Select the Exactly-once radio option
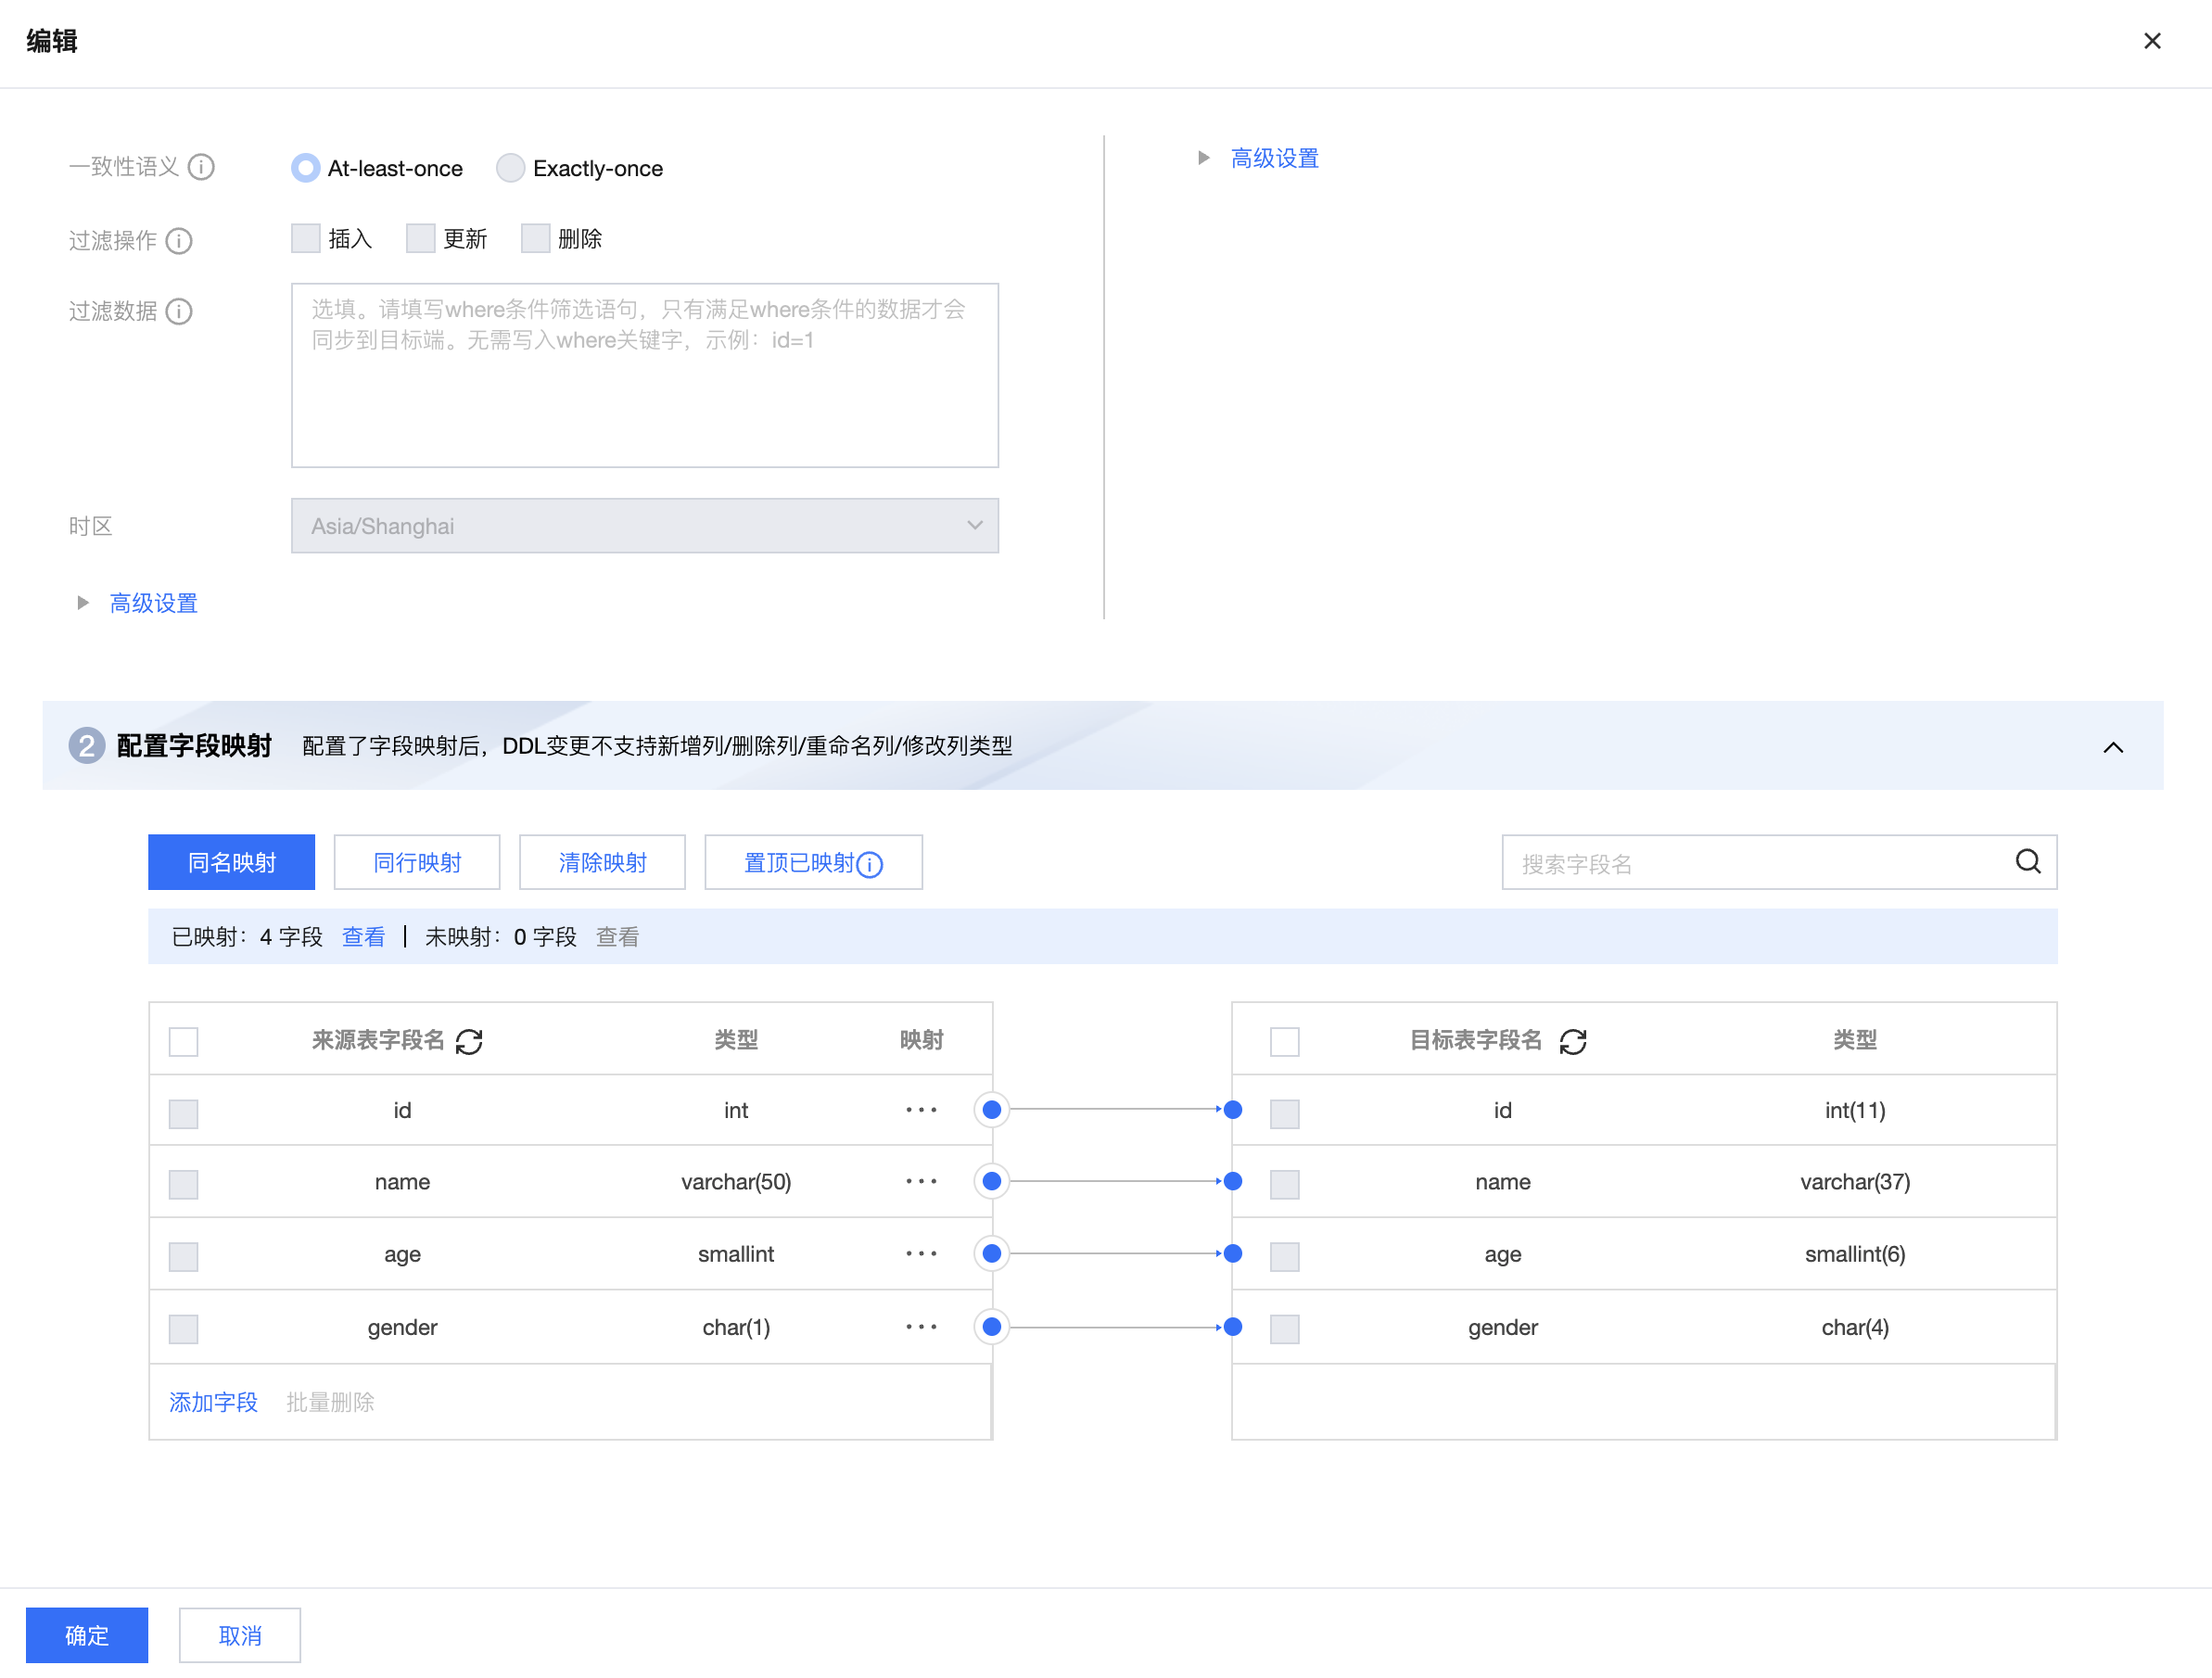This screenshot has height=1678, width=2212. 511,168
